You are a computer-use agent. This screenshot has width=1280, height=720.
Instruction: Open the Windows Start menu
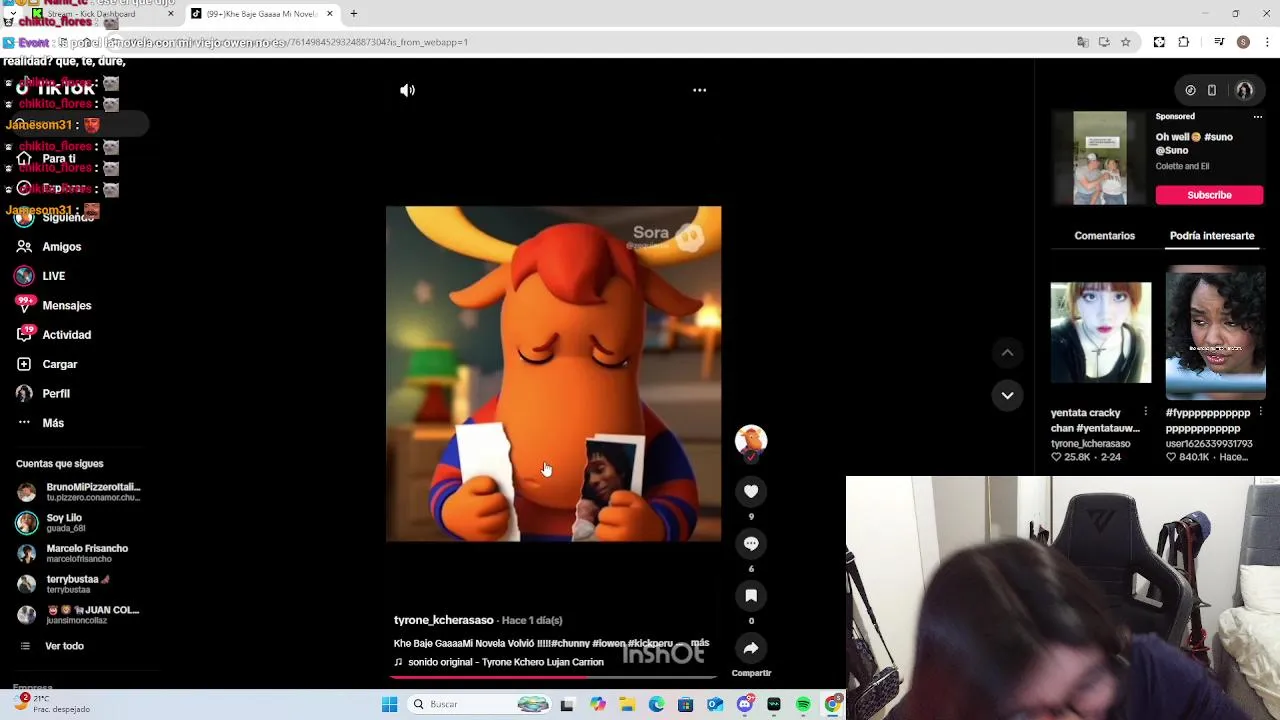click(x=390, y=704)
